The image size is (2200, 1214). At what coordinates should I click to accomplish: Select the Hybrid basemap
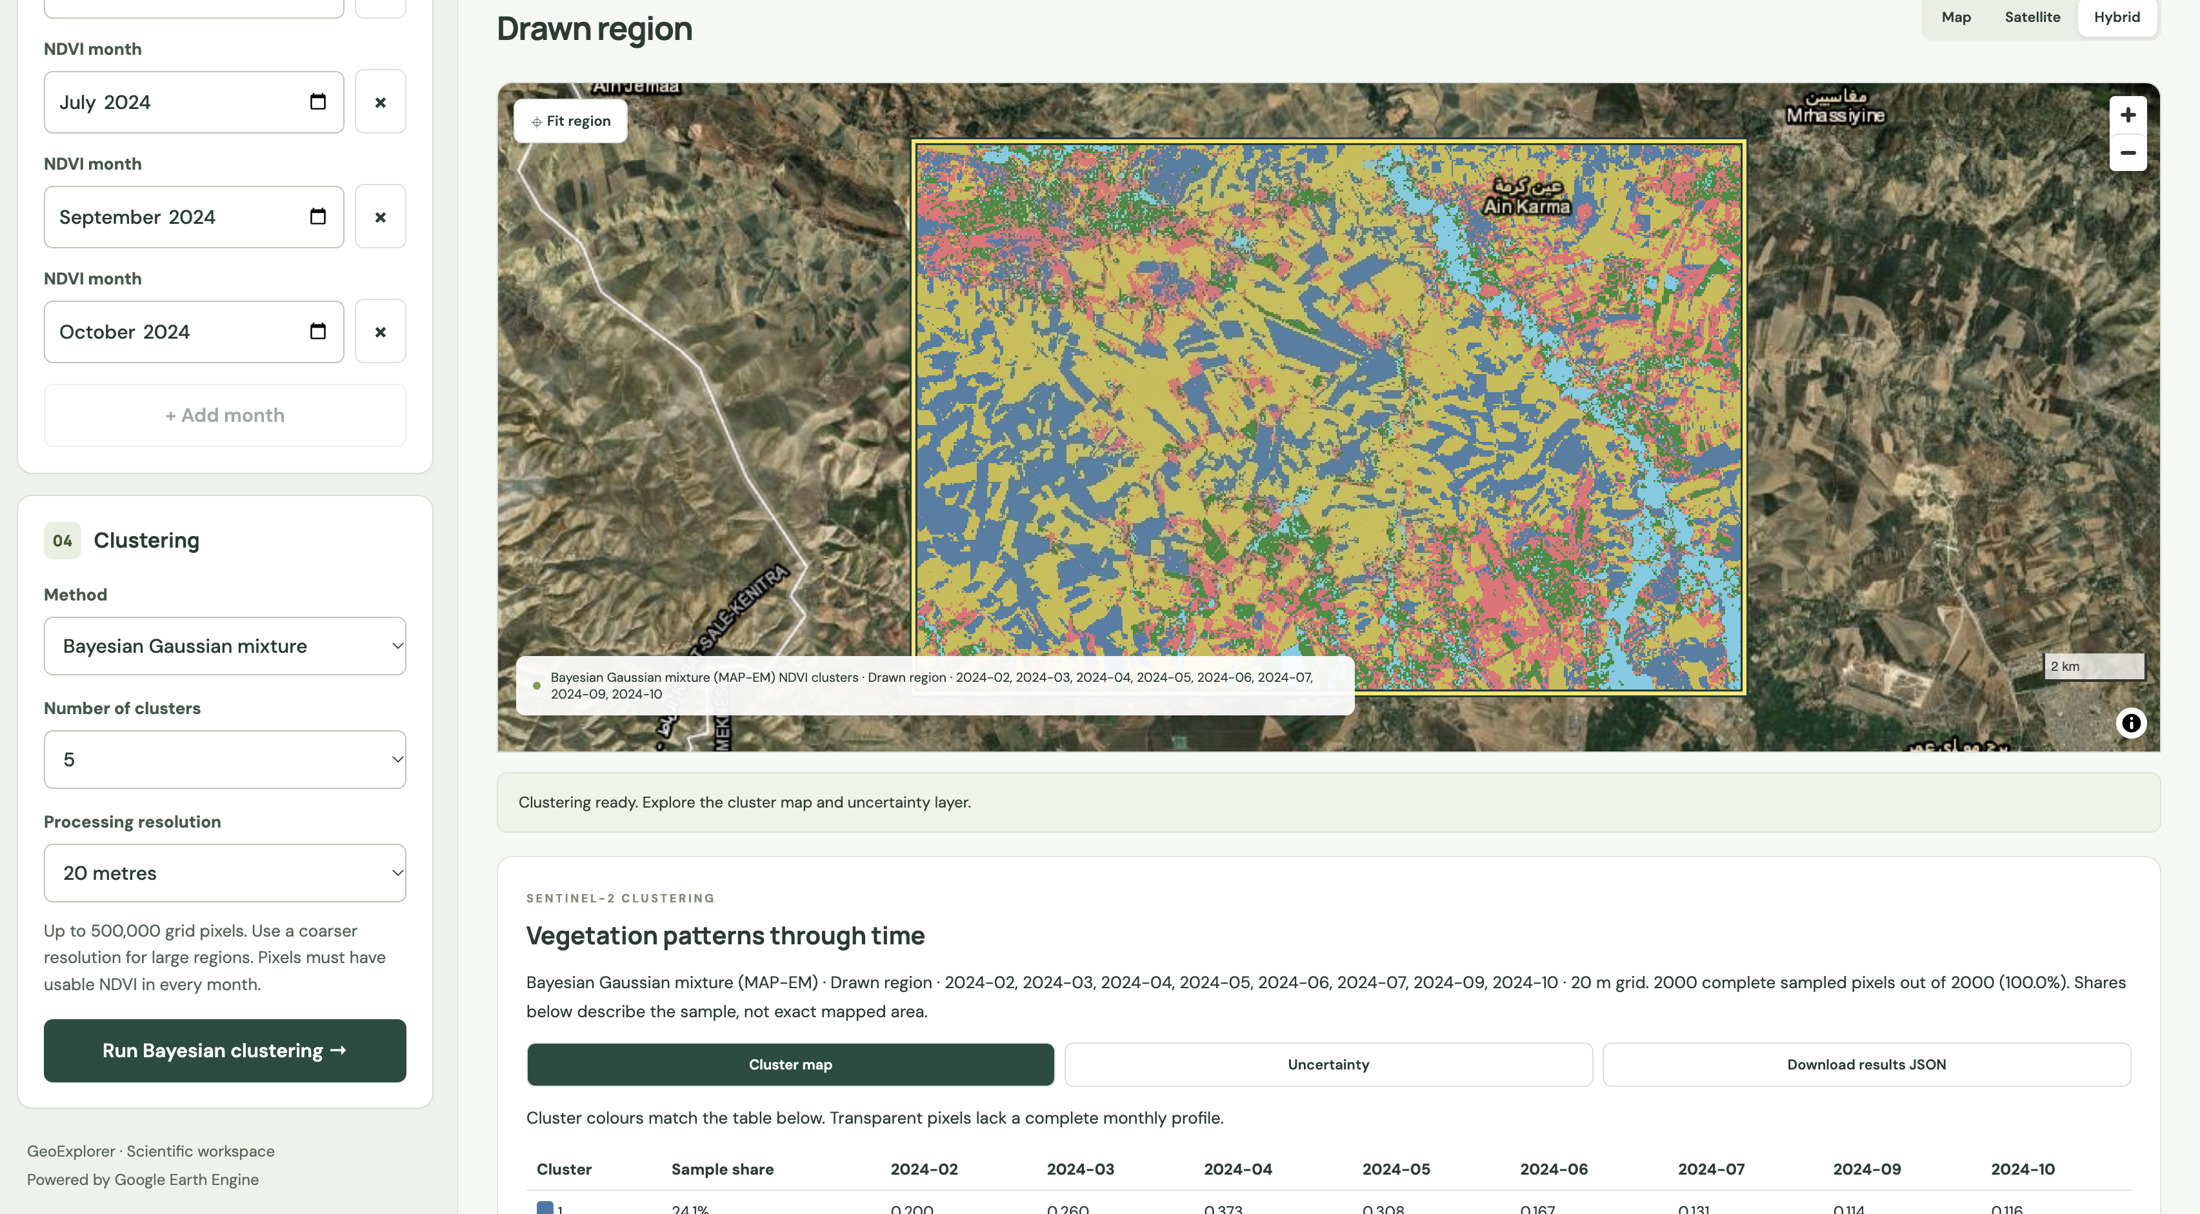click(x=2117, y=17)
